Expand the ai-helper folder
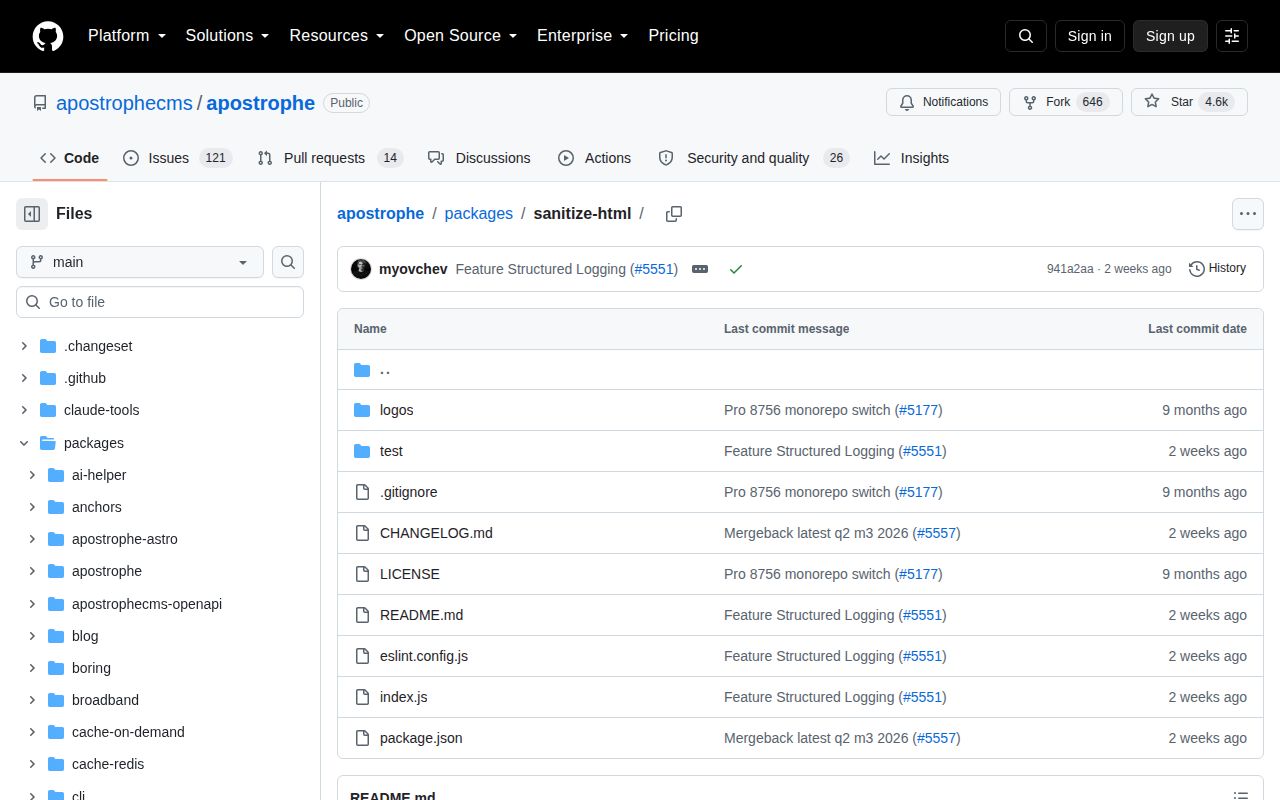 (x=32, y=475)
